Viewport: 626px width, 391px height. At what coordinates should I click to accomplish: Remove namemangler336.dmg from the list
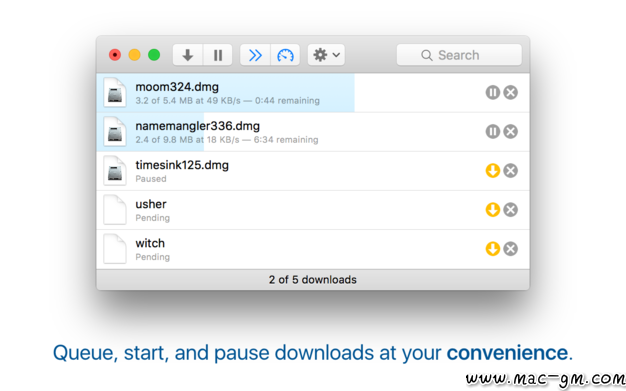pyautogui.click(x=511, y=131)
